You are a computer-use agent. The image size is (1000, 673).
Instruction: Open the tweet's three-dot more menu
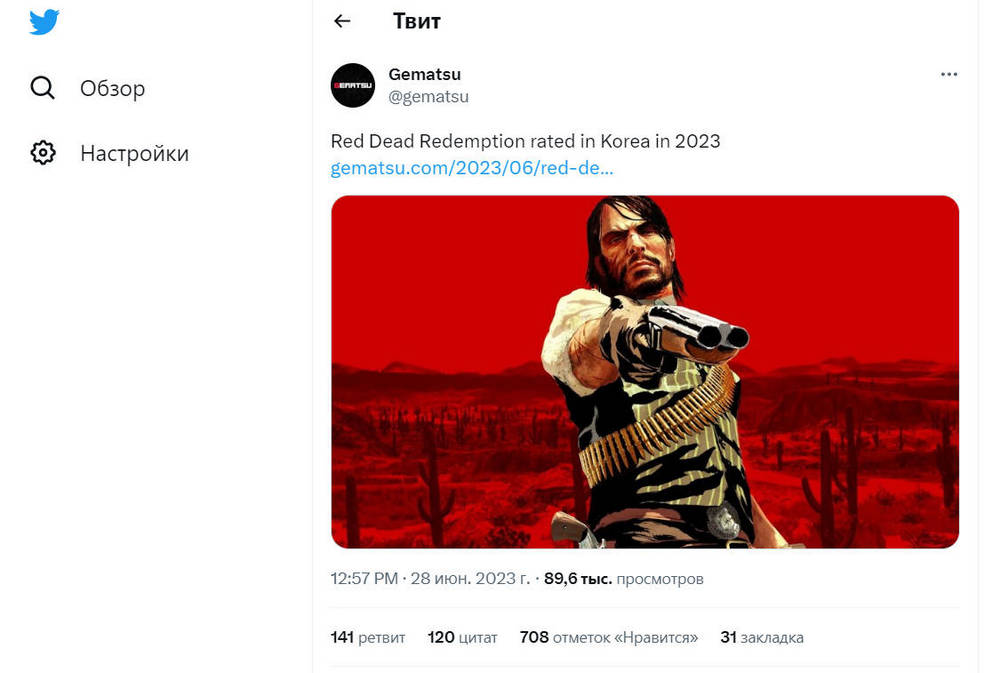tap(949, 74)
